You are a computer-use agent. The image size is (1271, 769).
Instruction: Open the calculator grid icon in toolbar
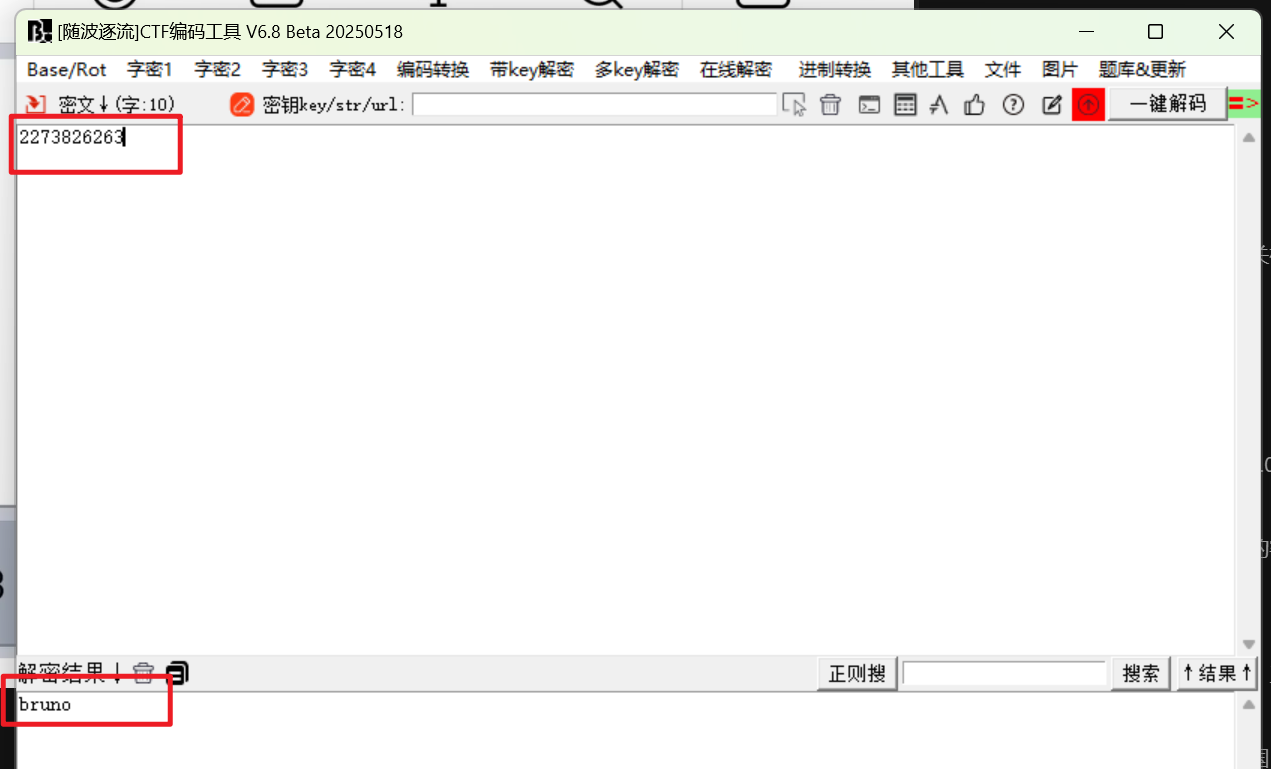[905, 104]
